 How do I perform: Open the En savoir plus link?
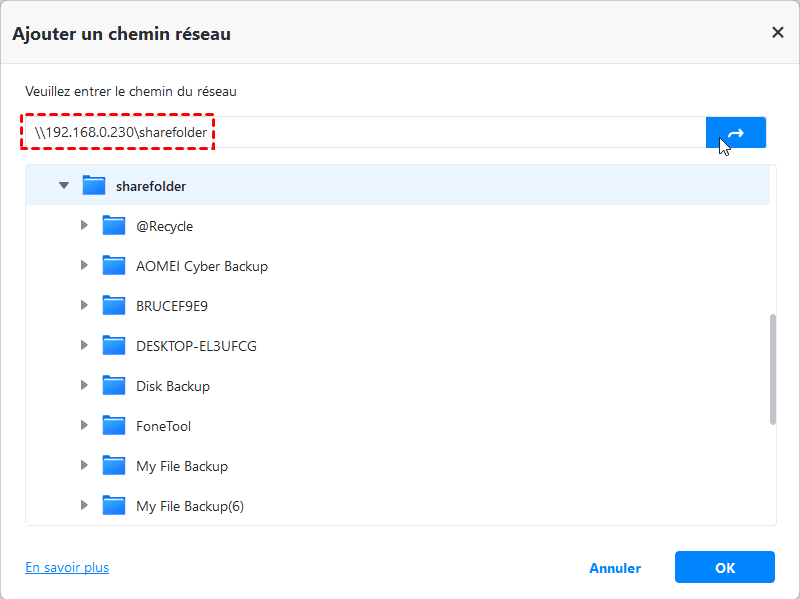(67, 567)
